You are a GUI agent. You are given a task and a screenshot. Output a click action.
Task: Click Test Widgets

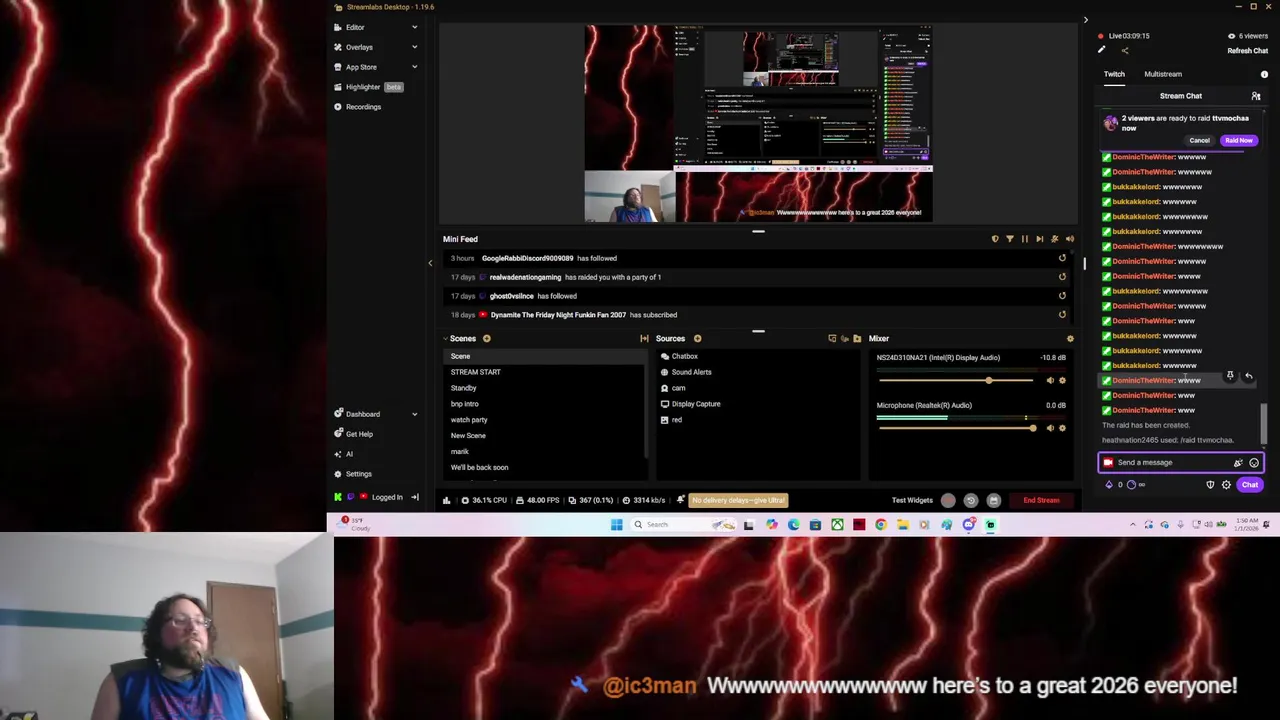912,500
